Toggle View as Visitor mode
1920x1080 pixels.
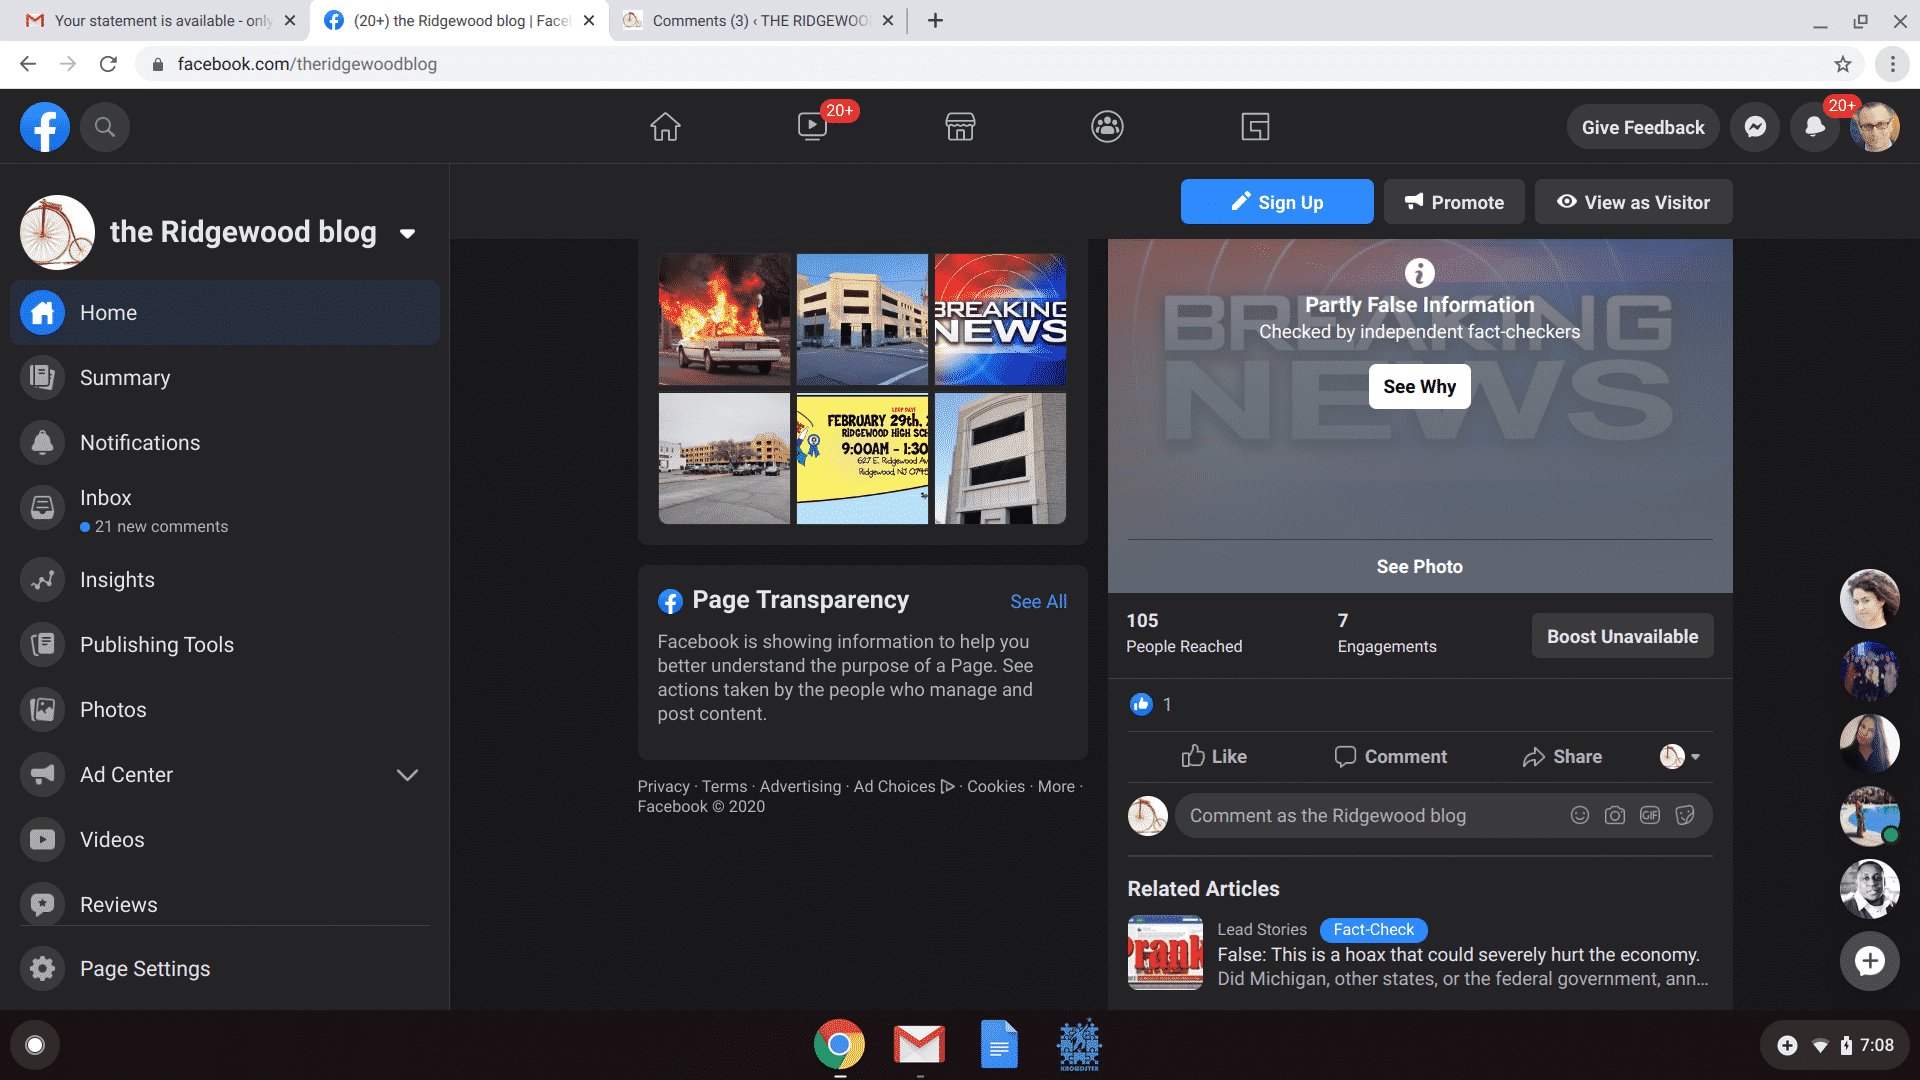(1633, 202)
